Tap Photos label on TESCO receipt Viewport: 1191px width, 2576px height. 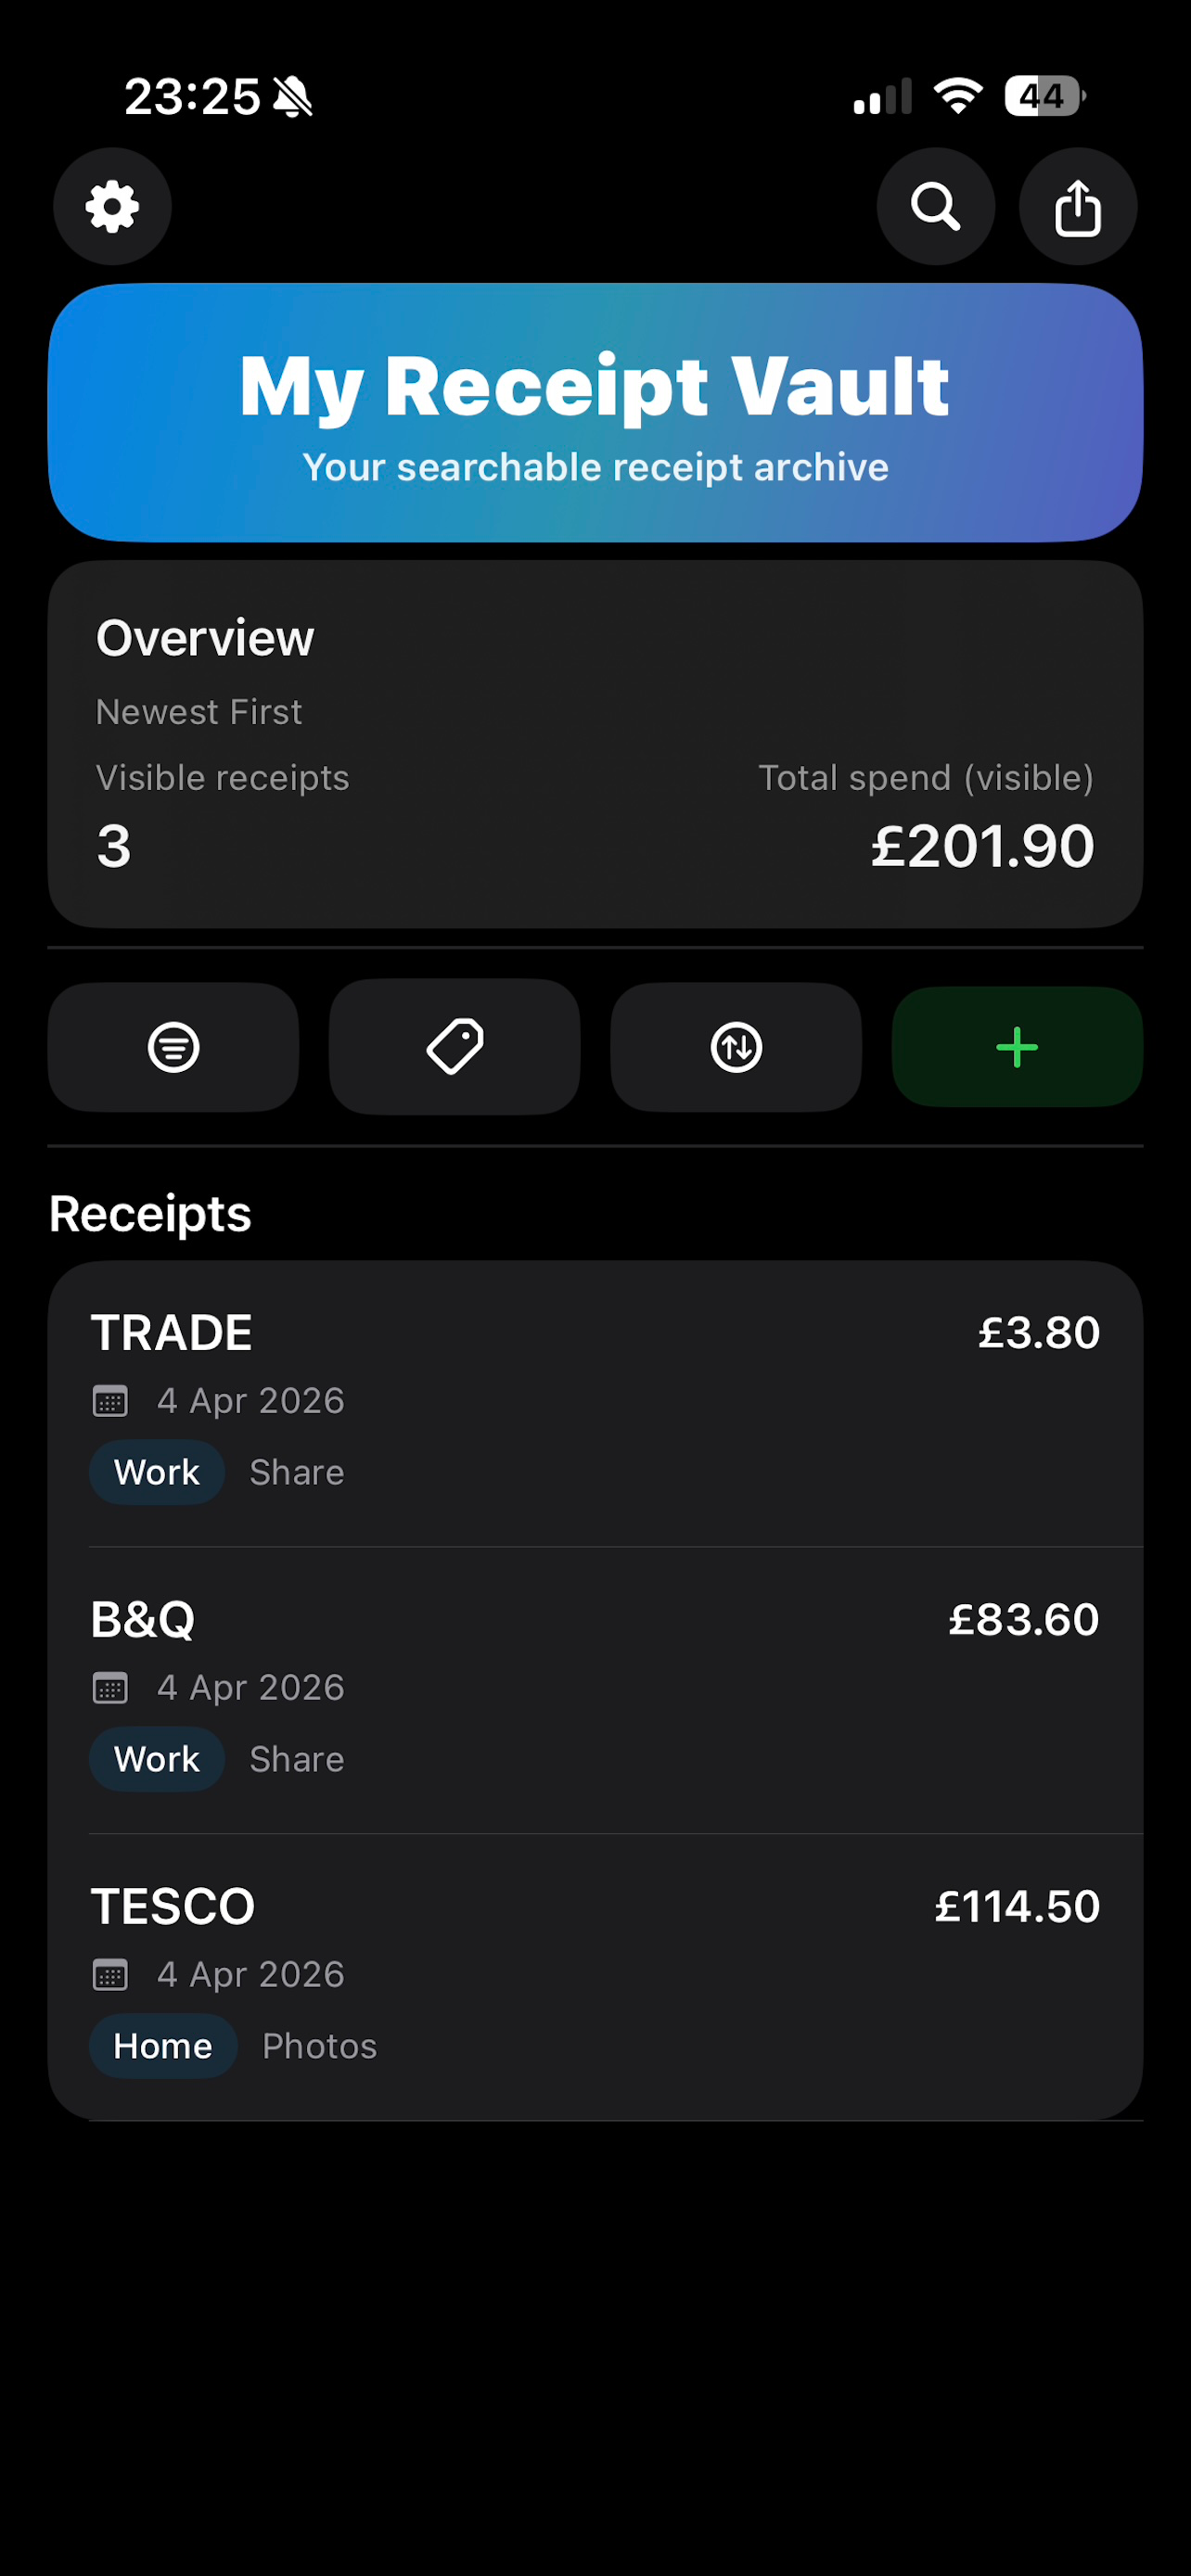point(320,2046)
